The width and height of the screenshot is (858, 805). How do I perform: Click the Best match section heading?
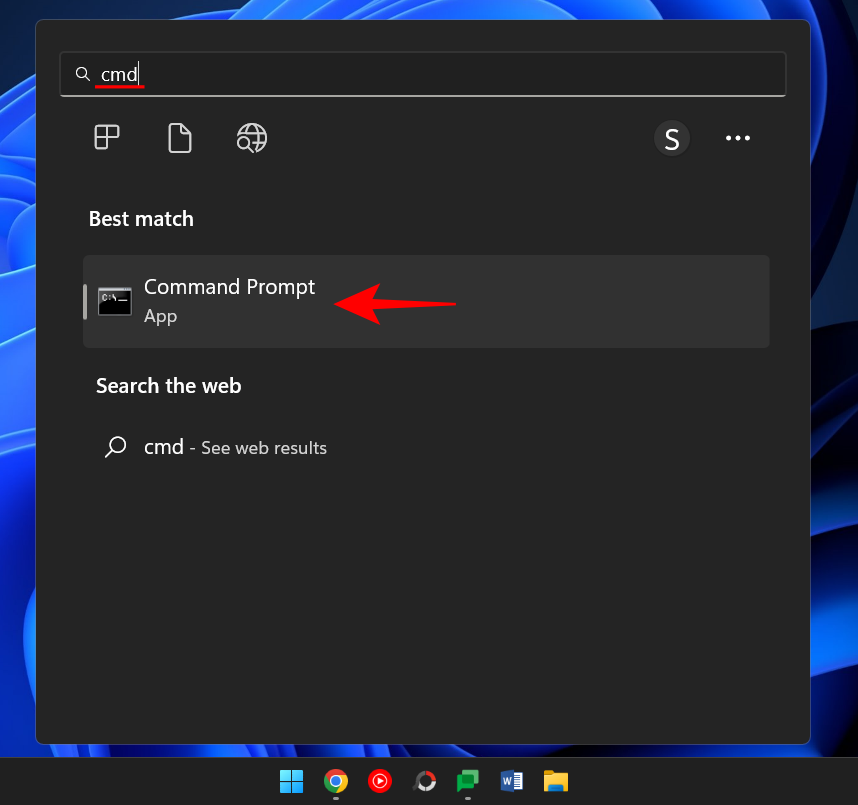[x=141, y=219]
